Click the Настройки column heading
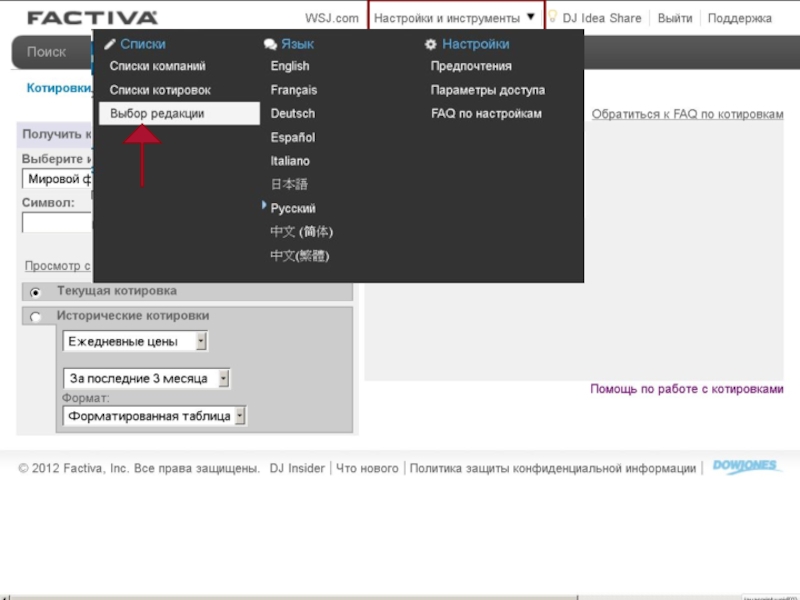 (x=476, y=44)
